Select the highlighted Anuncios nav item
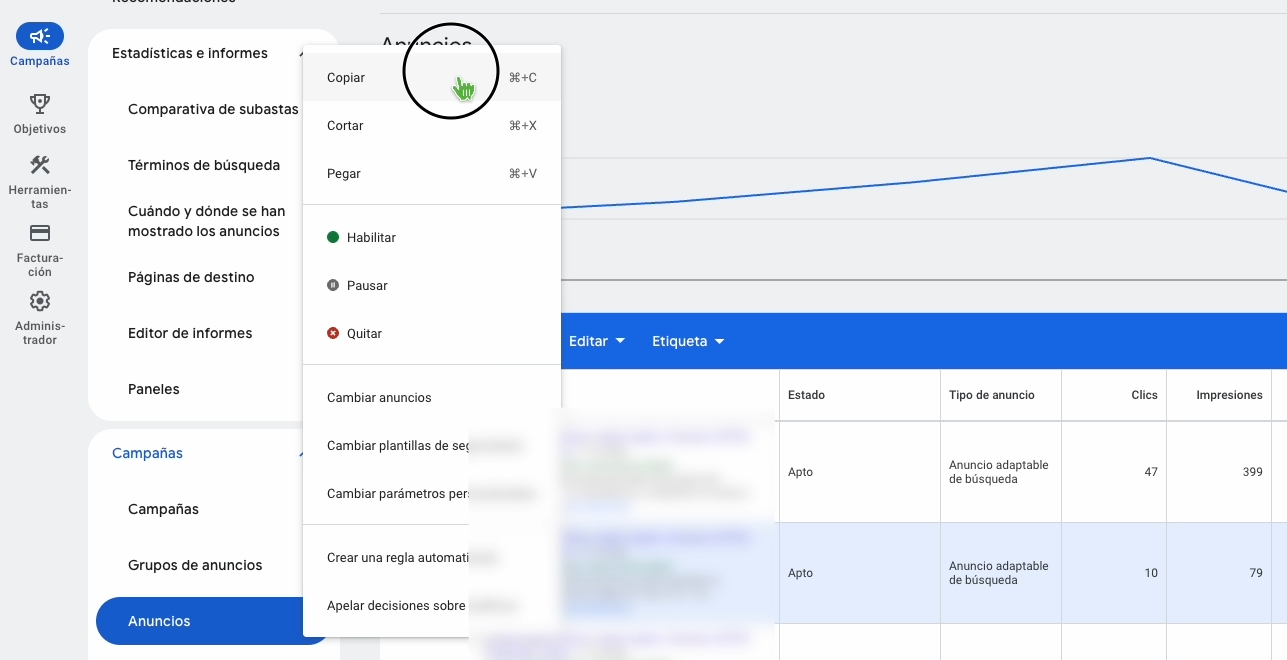Screen dimensions: 1287x660 point(213,621)
